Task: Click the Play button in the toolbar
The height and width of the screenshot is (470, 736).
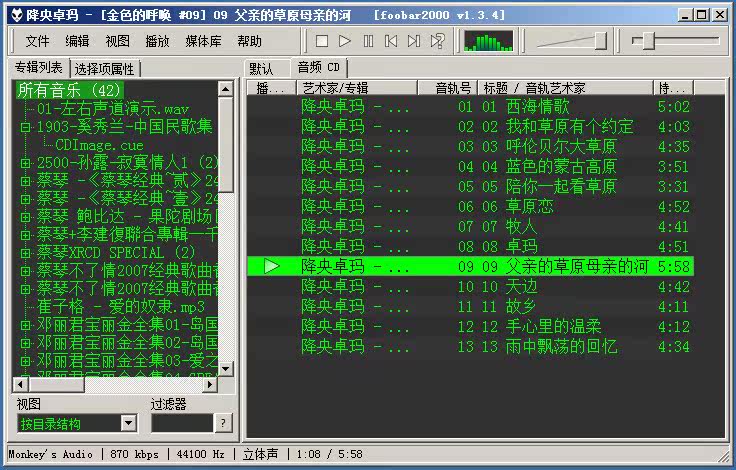Action: (x=345, y=41)
